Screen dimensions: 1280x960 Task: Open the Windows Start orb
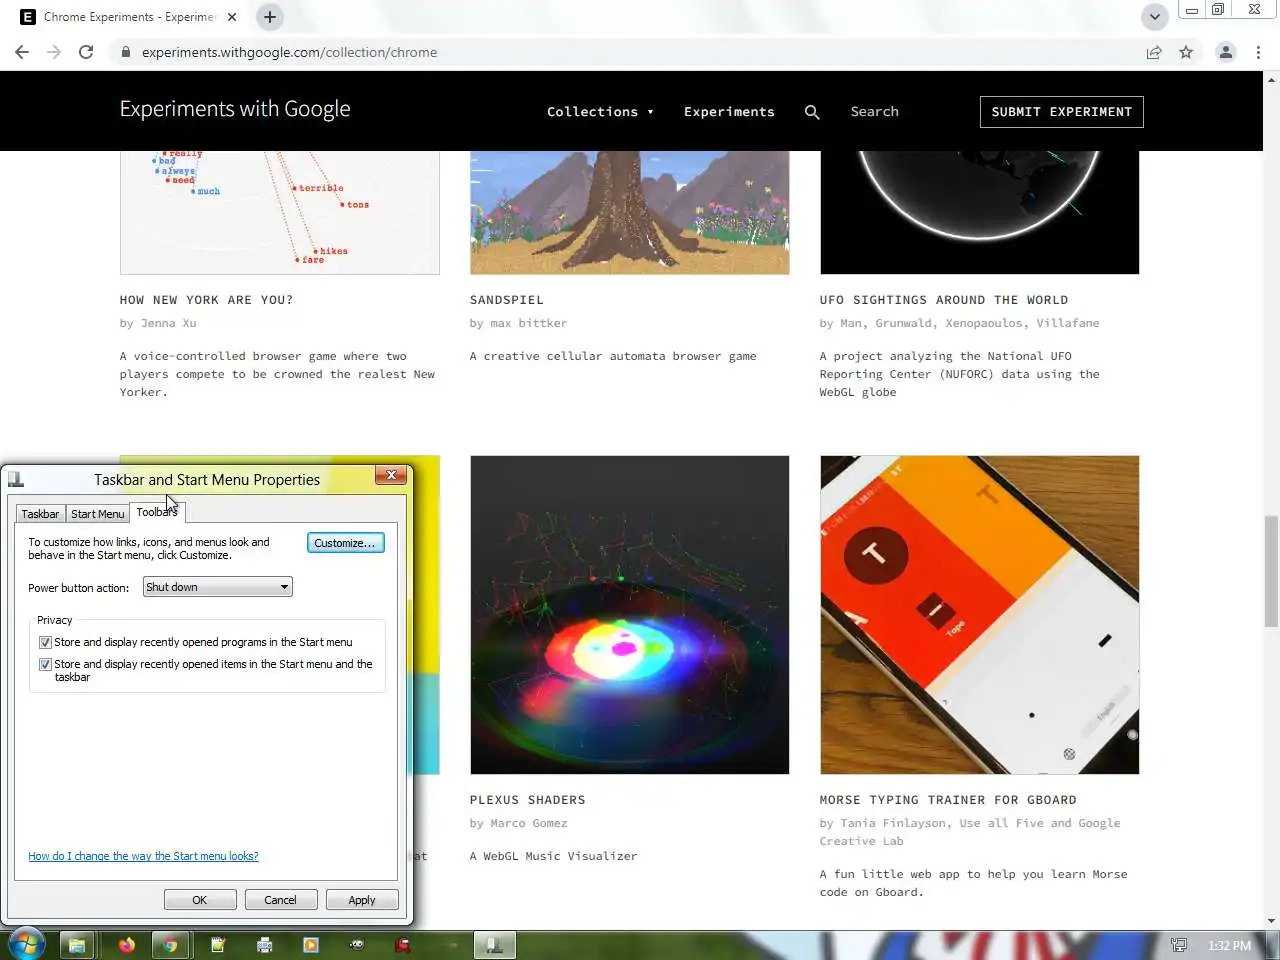(x=25, y=944)
